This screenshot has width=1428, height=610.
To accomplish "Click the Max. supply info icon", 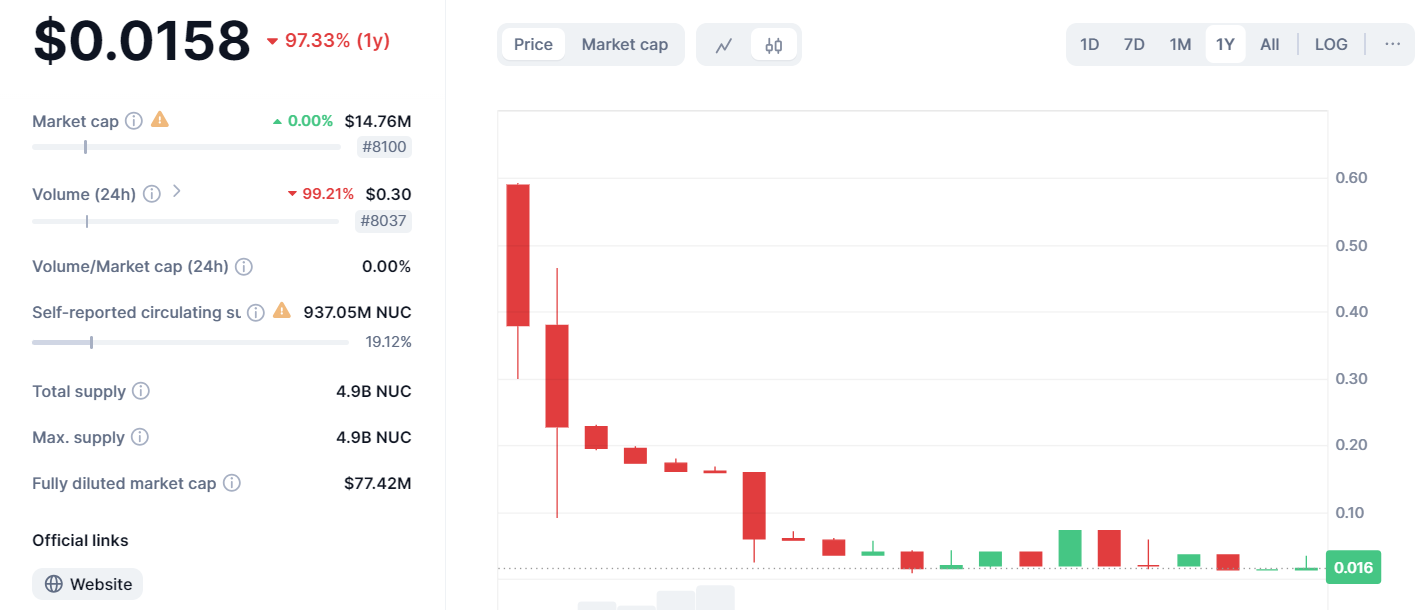I will [140, 437].
